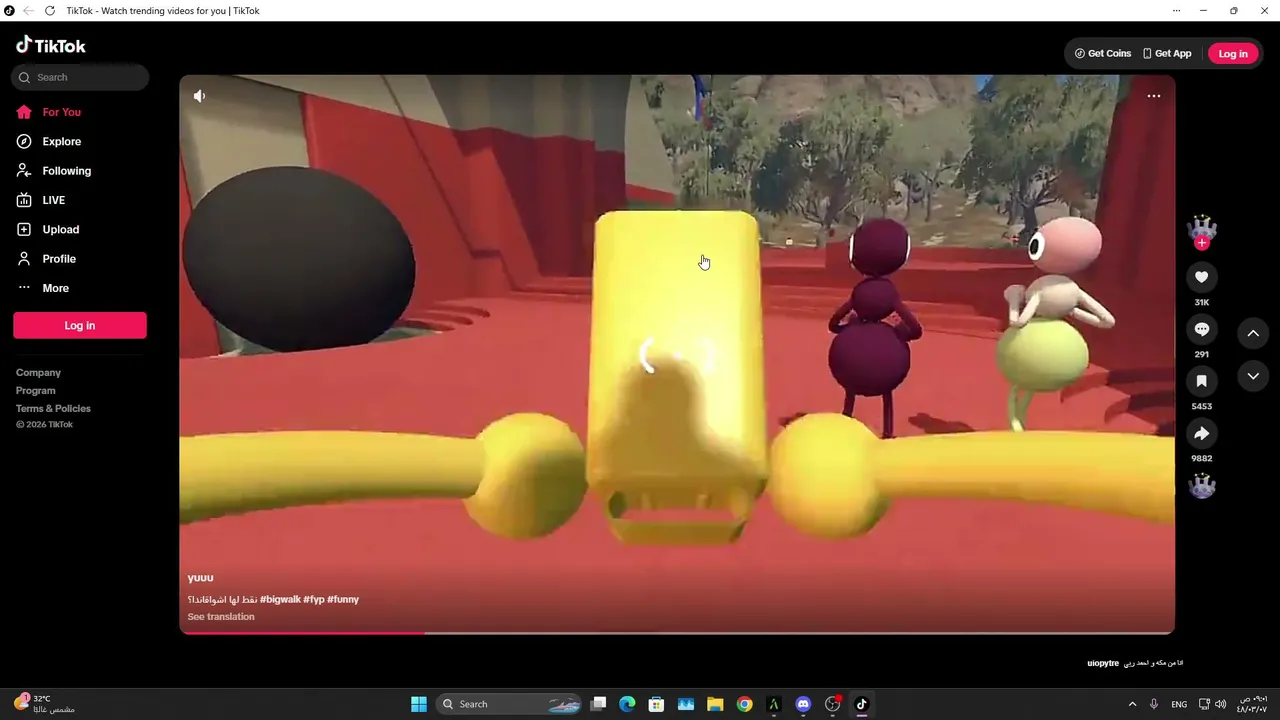
Task: Click the #funny hashtag
Action: [343, 600]
